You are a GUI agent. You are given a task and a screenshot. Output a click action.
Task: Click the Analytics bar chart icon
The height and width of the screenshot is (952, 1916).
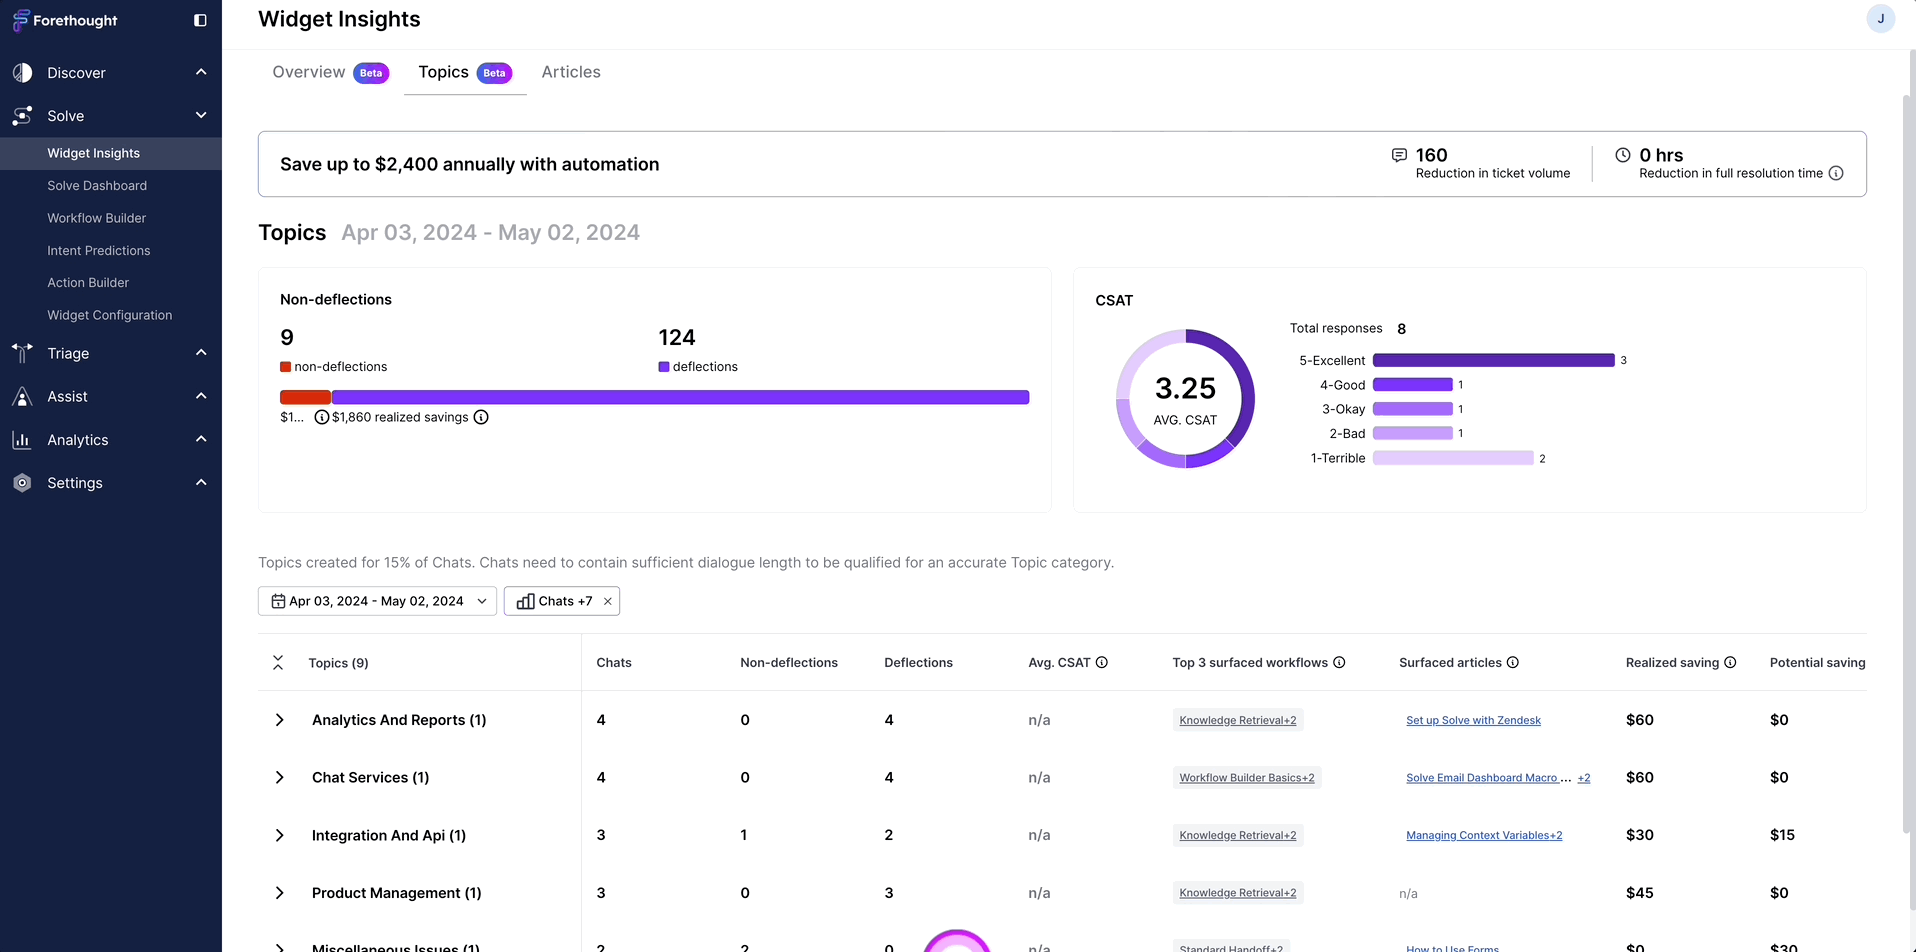(22, 440)
